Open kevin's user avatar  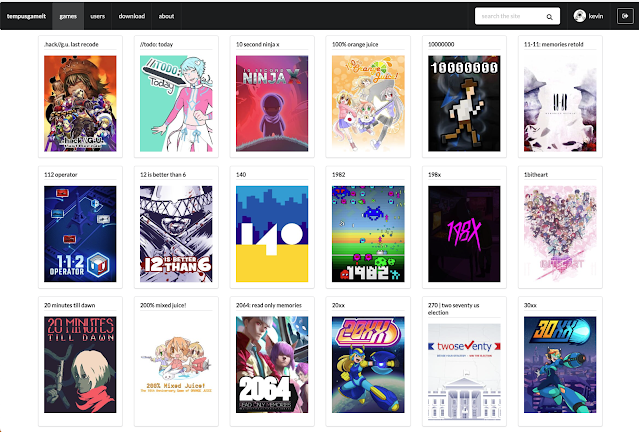tap(580, 16)
